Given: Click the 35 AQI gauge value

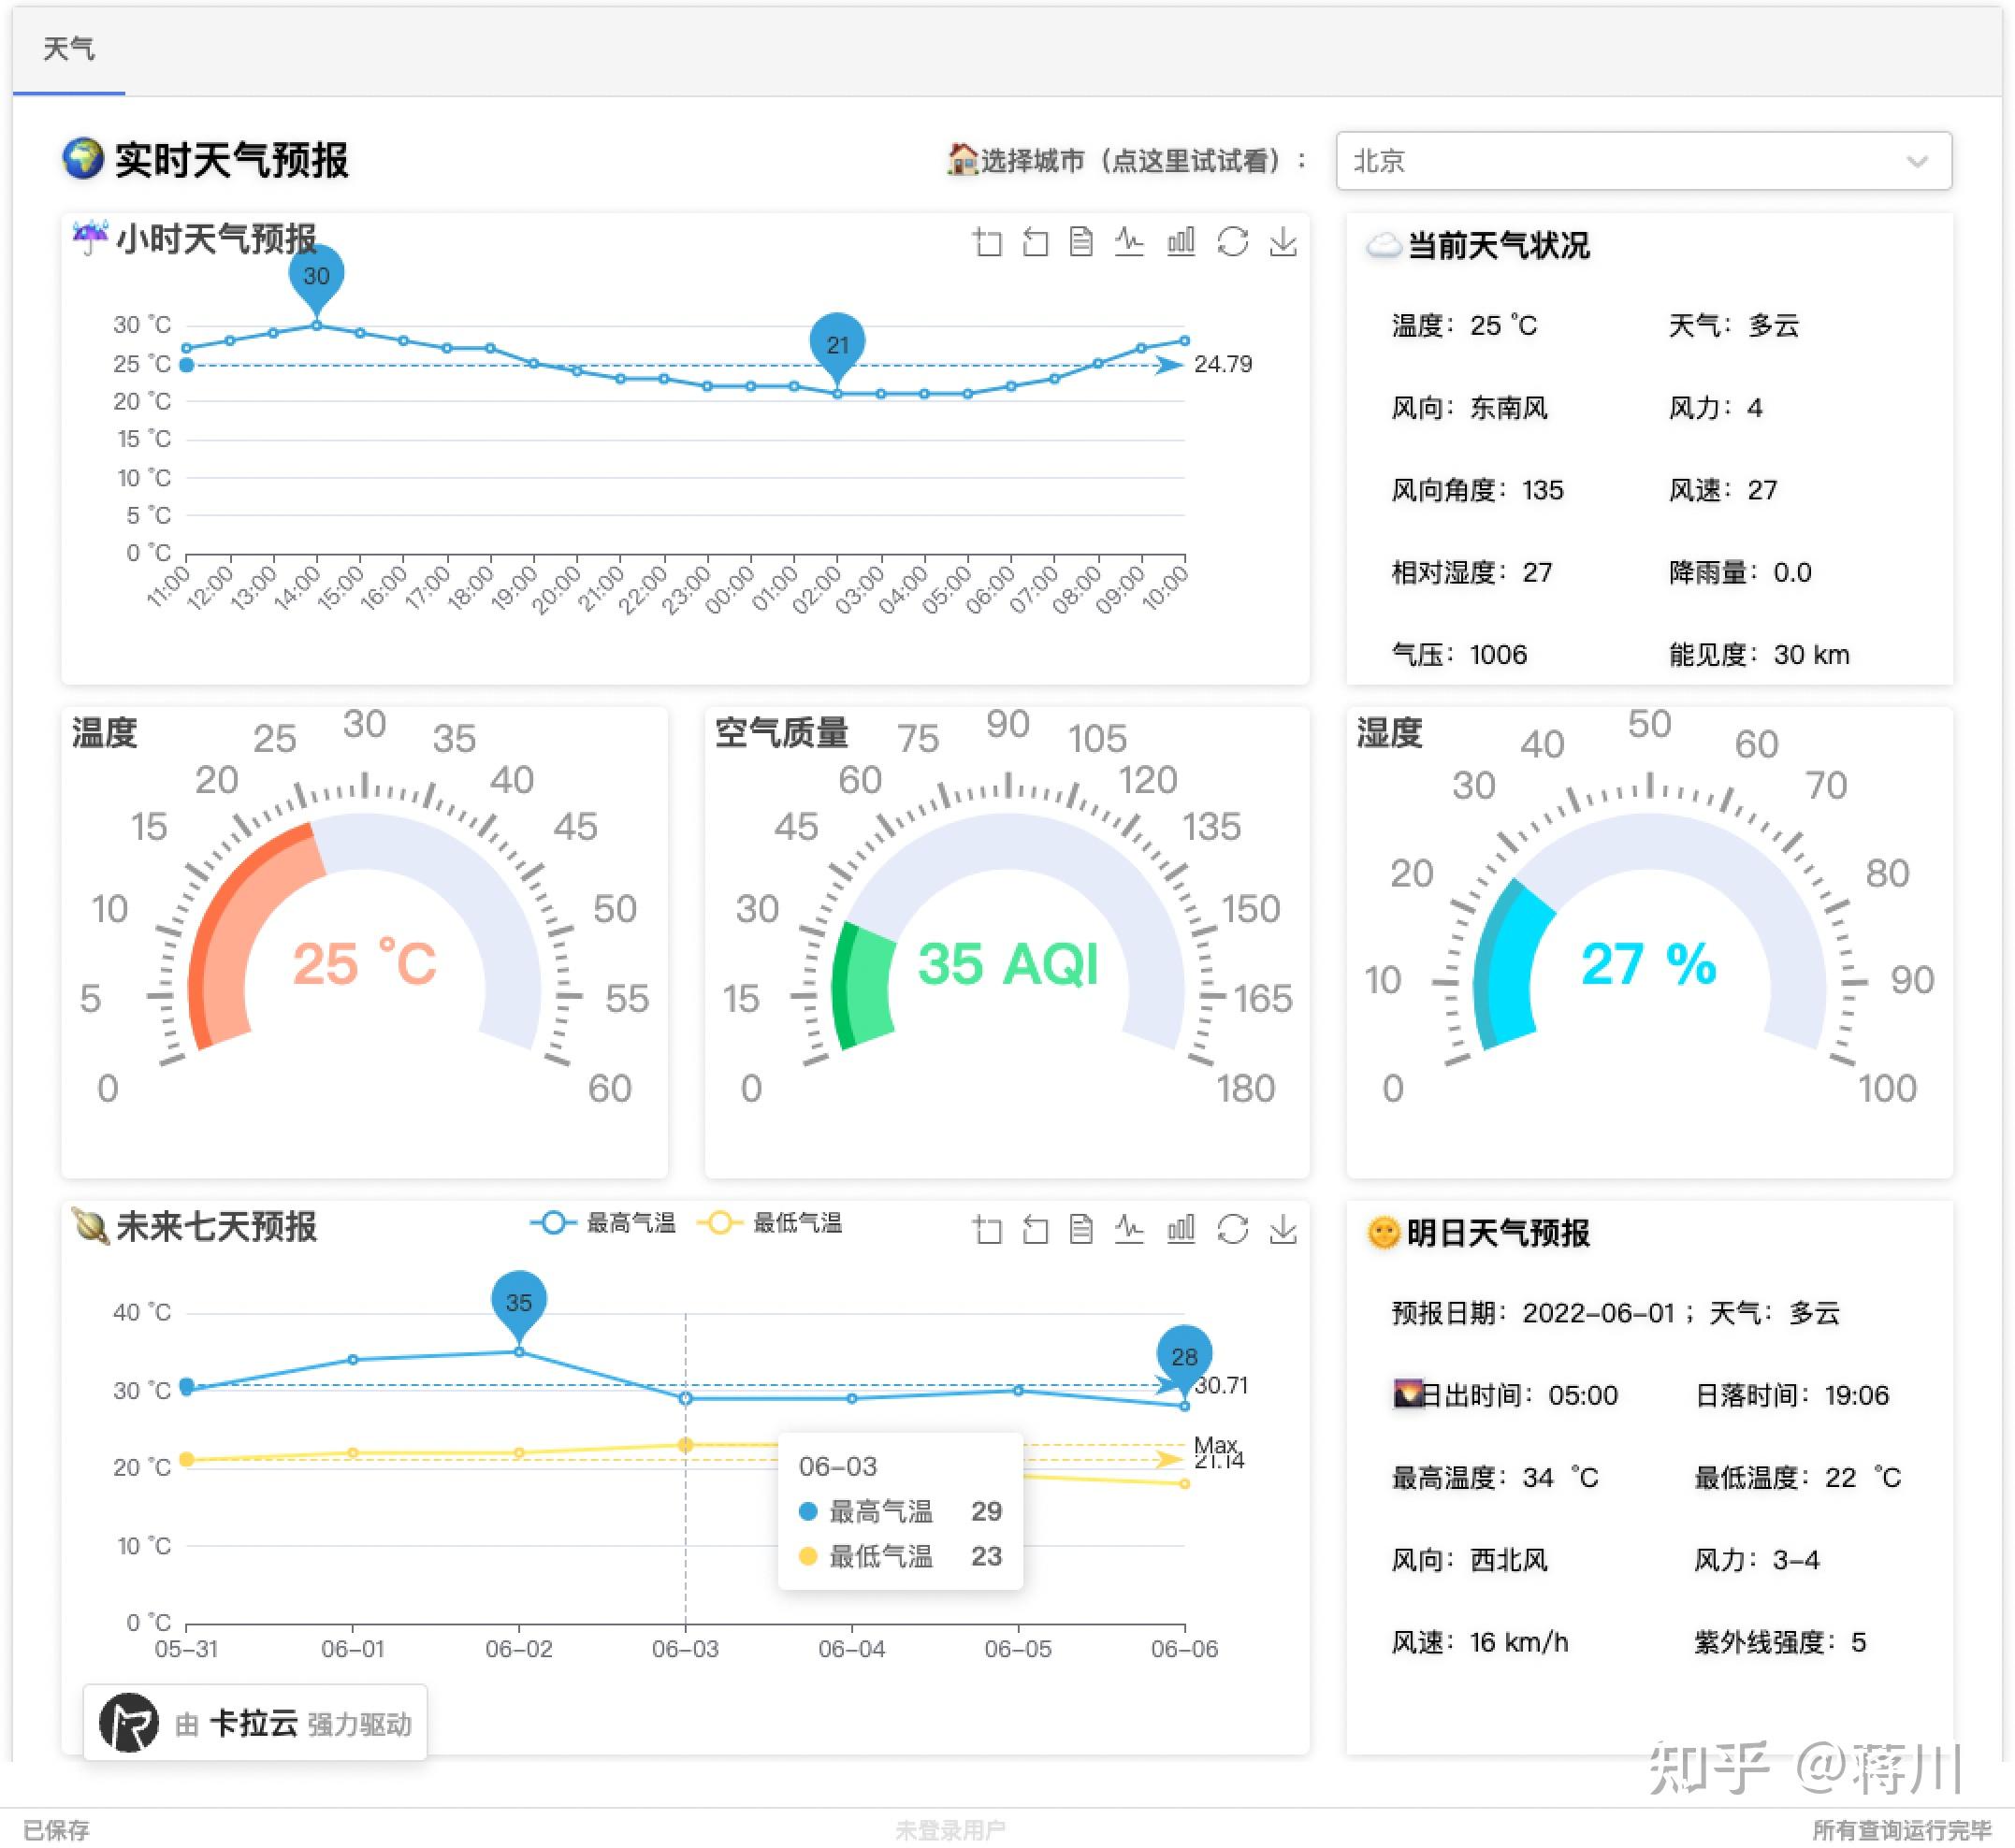Looking at the screenshot, I should pyautogui.click(x=1008, y=965).
